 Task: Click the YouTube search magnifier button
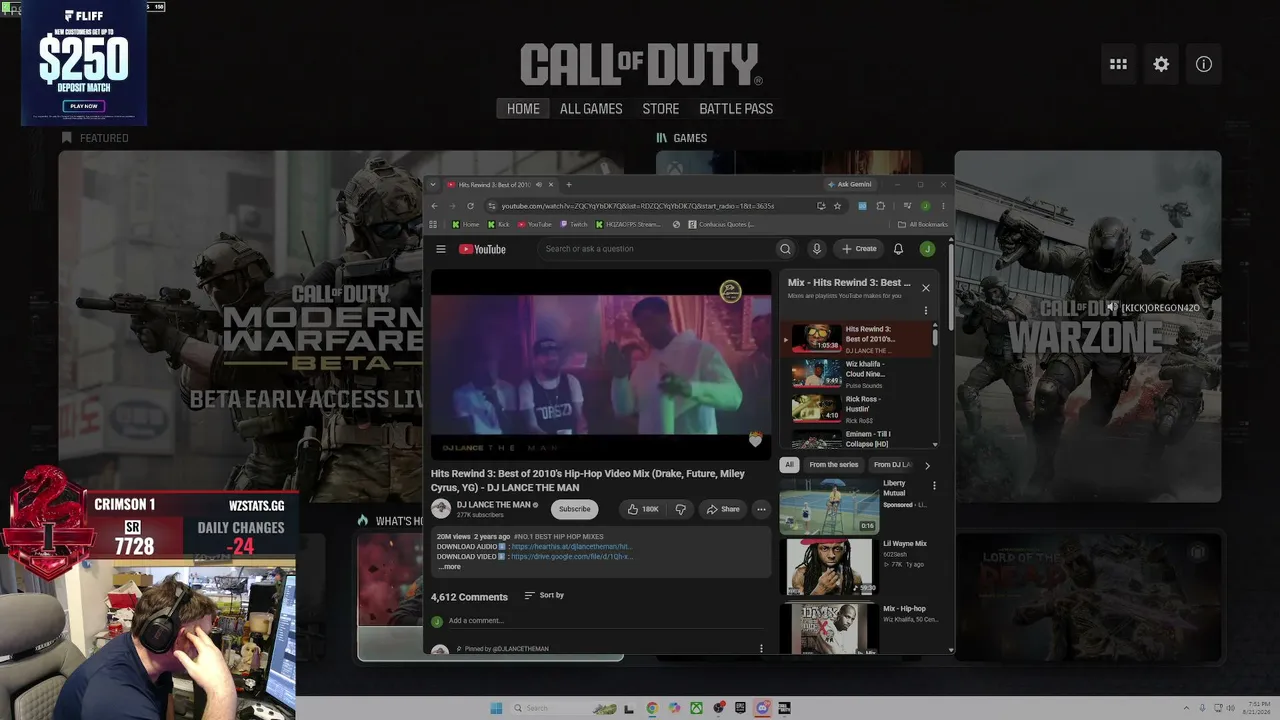pyautogui.click(x=786, y=249)
